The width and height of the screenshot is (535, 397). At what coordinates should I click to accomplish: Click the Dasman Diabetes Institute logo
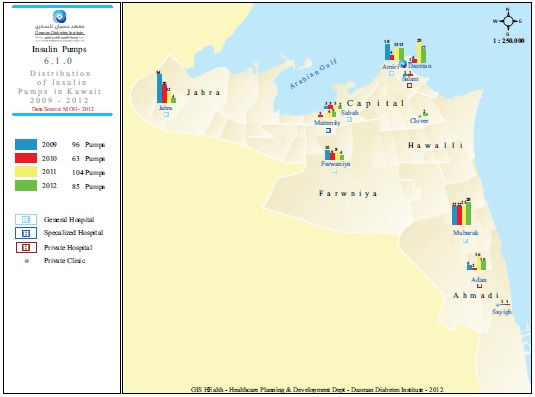pyautogui.click(x=59, y=16)
